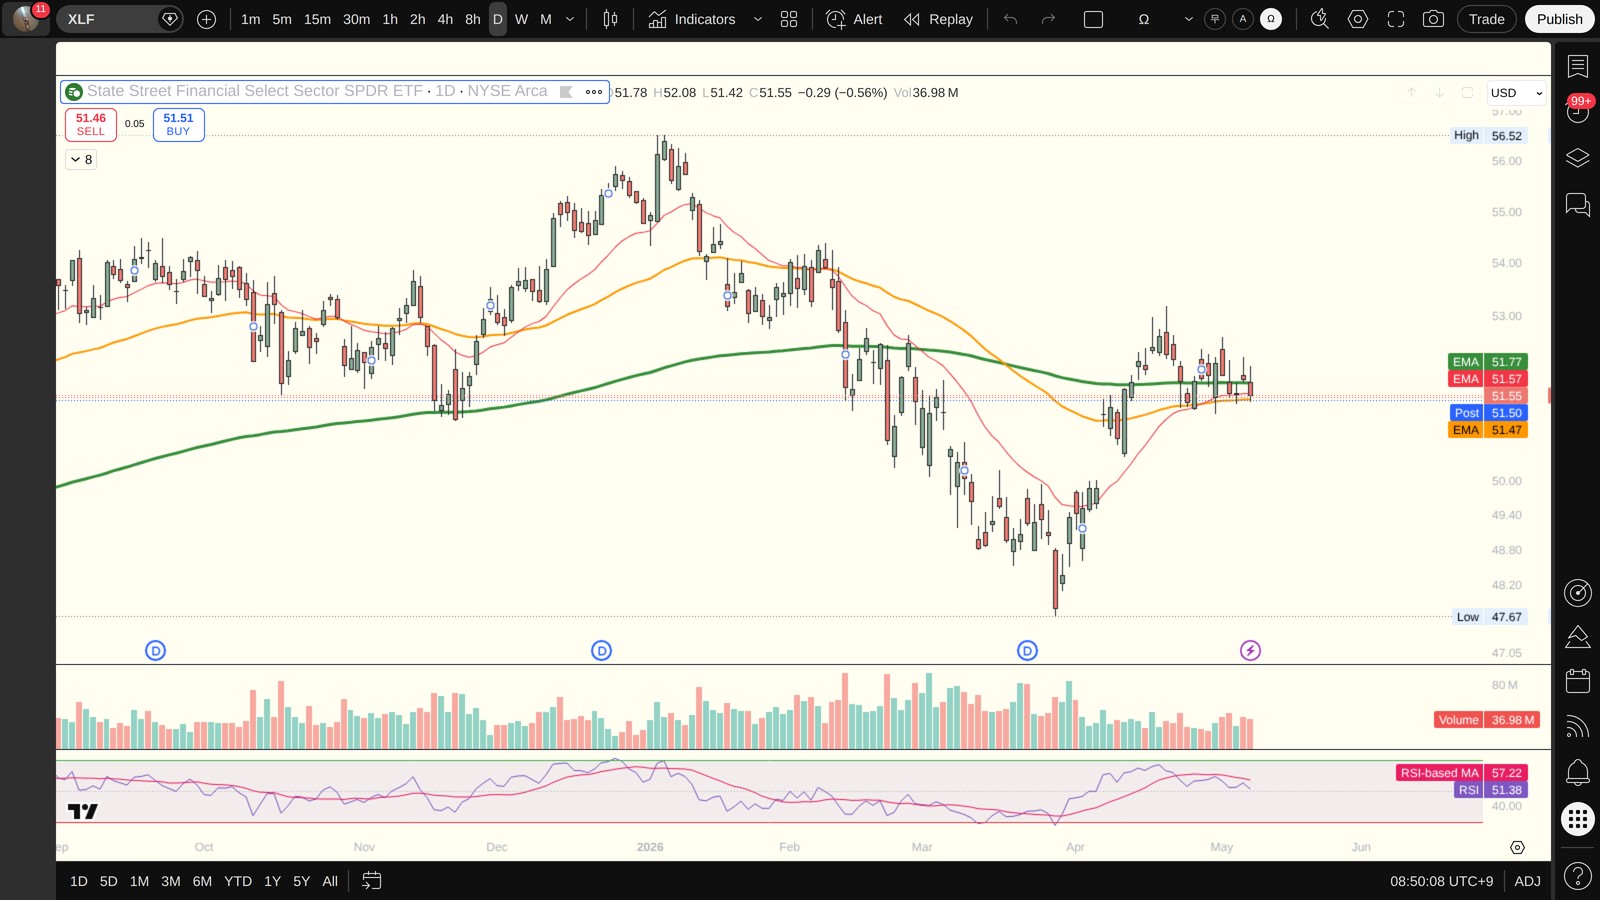The image size is (1600, 900).
Task: Click the 51.46 SELL button
Action: coord(91,124)
